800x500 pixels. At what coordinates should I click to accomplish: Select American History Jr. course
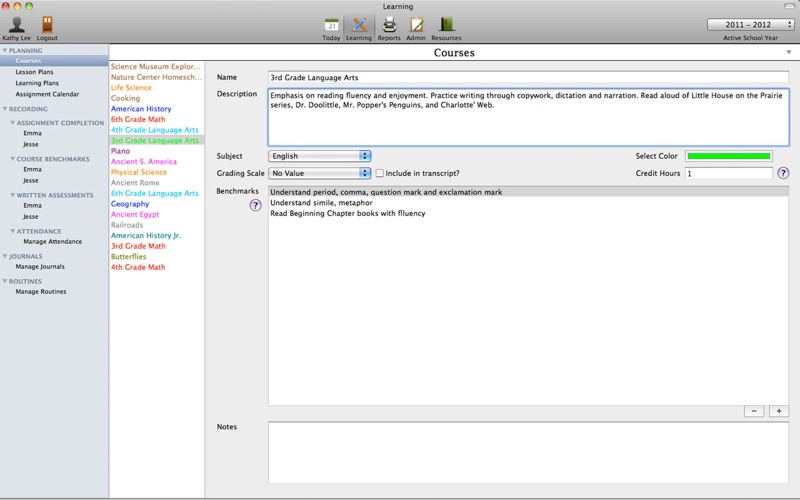146,236
